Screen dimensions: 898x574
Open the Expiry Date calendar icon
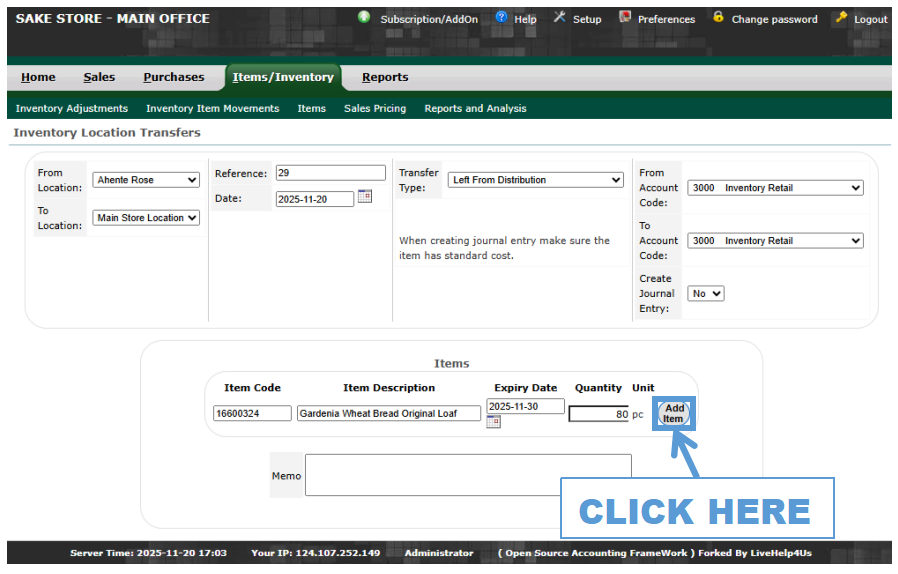[493, 422]
